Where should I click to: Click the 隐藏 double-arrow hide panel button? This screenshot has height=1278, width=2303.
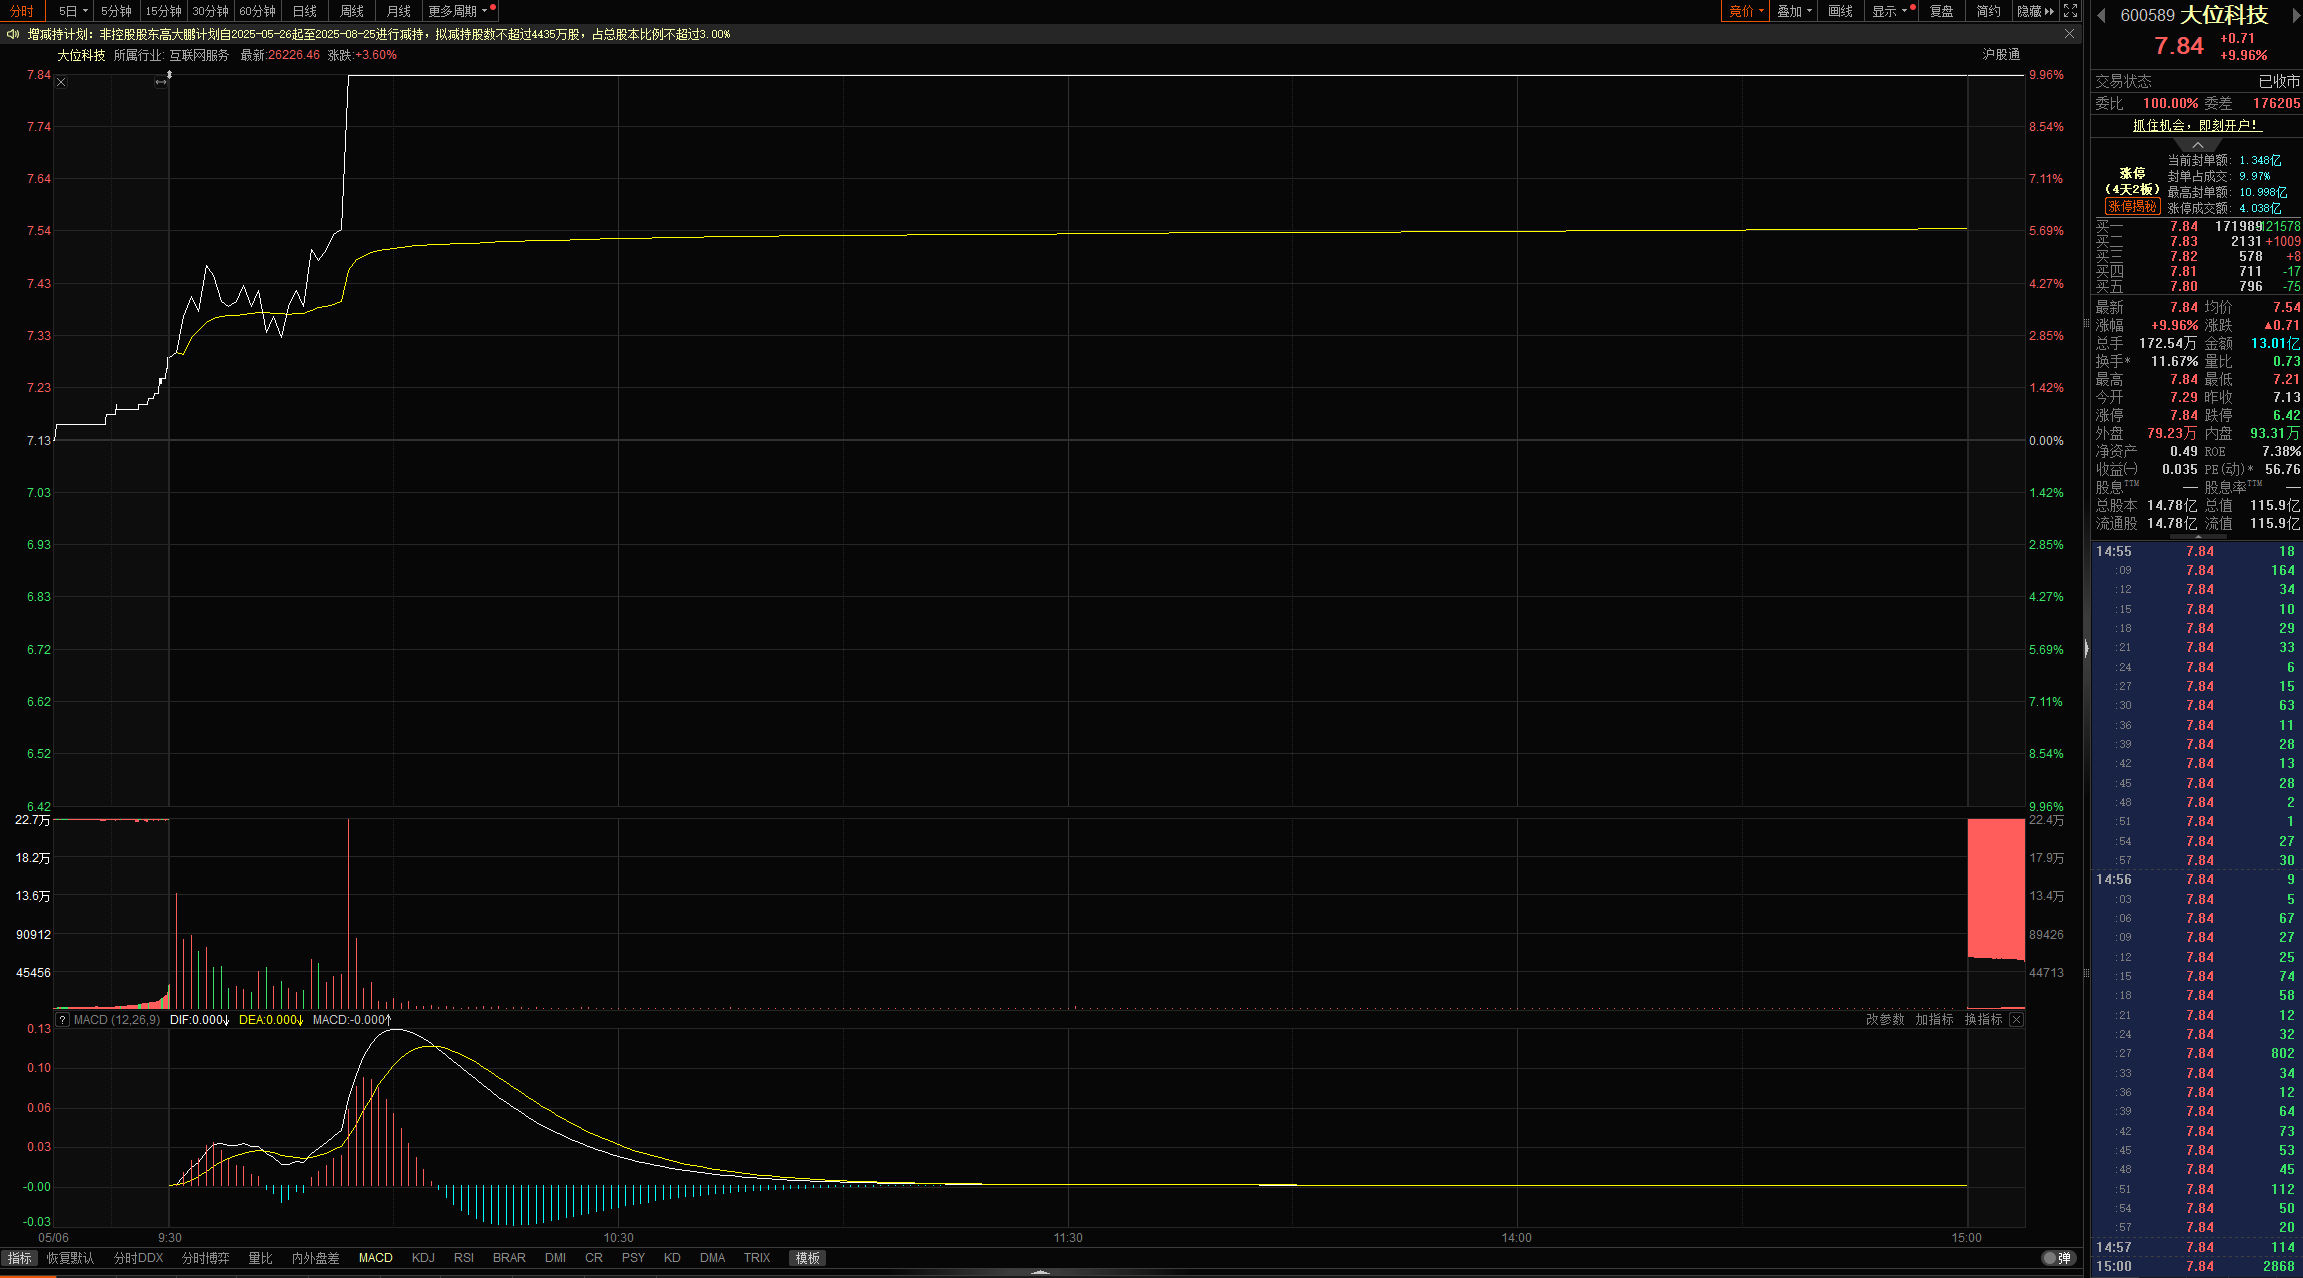coord(2035,11)
